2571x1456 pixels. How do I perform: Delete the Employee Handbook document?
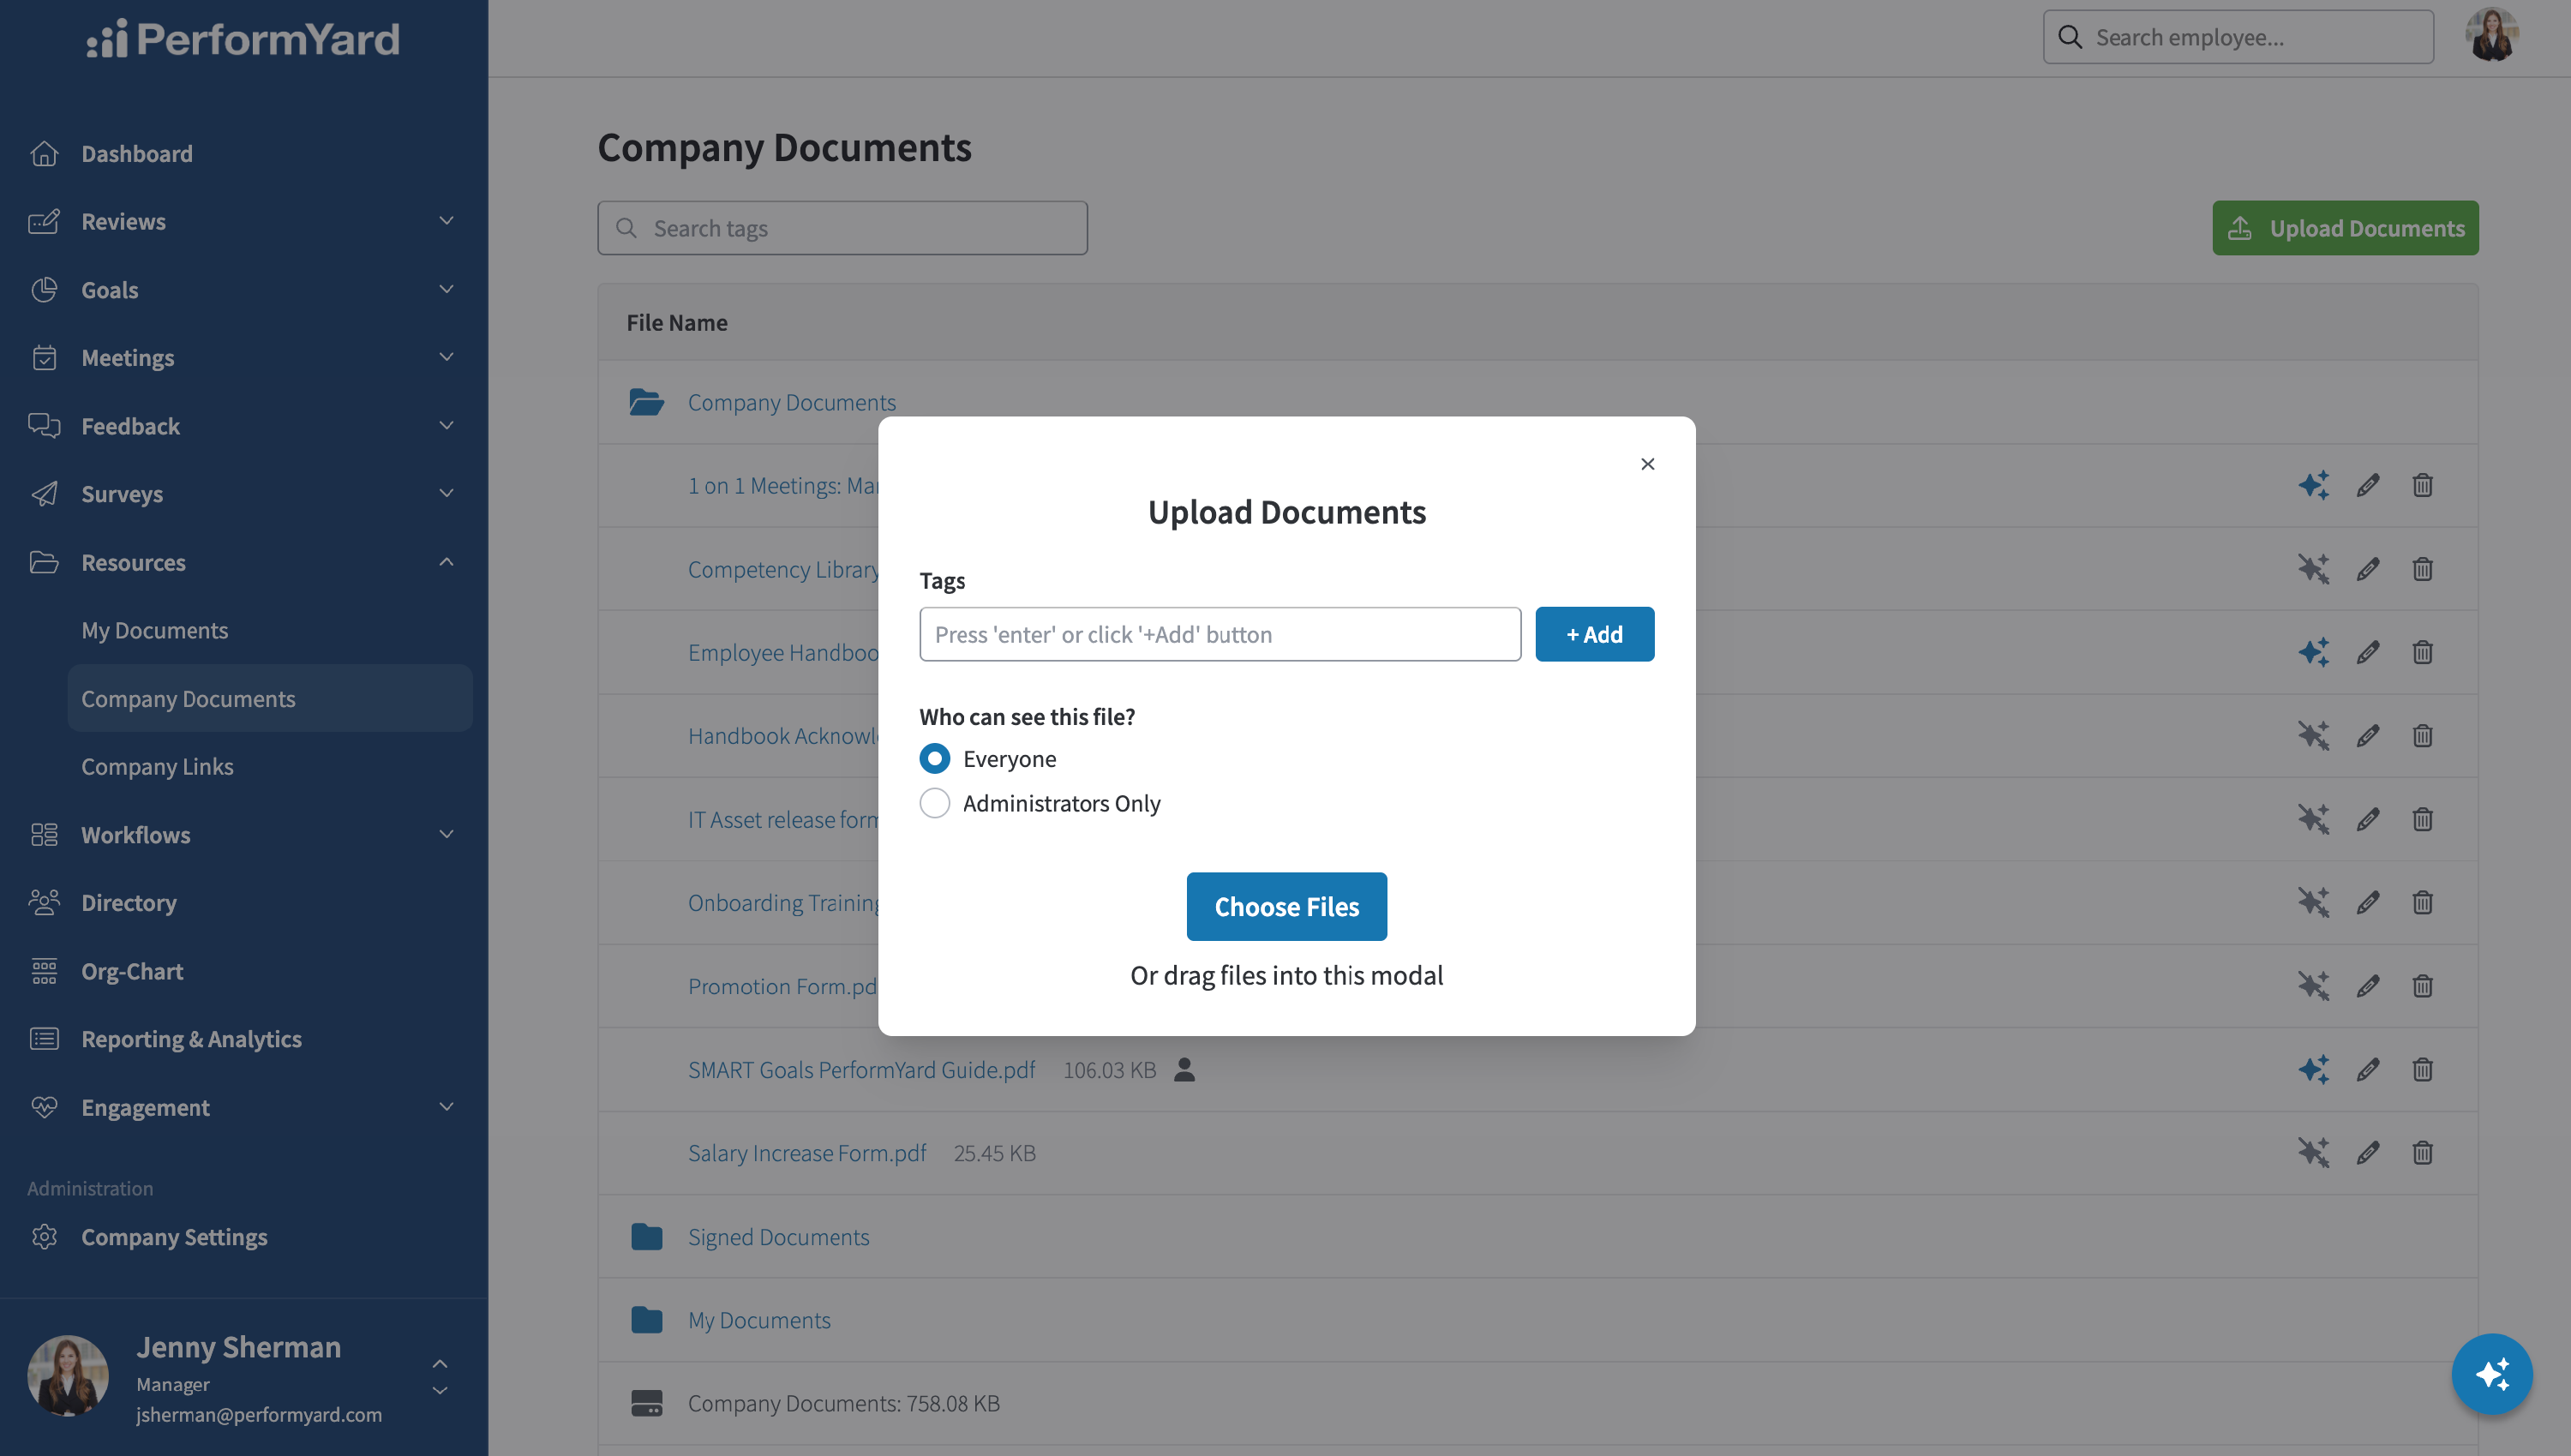[x=2422, y=652]
